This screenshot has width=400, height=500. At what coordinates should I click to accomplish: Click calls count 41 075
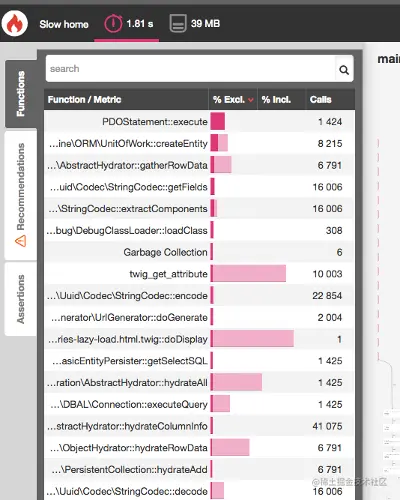(x=327, y=426)
